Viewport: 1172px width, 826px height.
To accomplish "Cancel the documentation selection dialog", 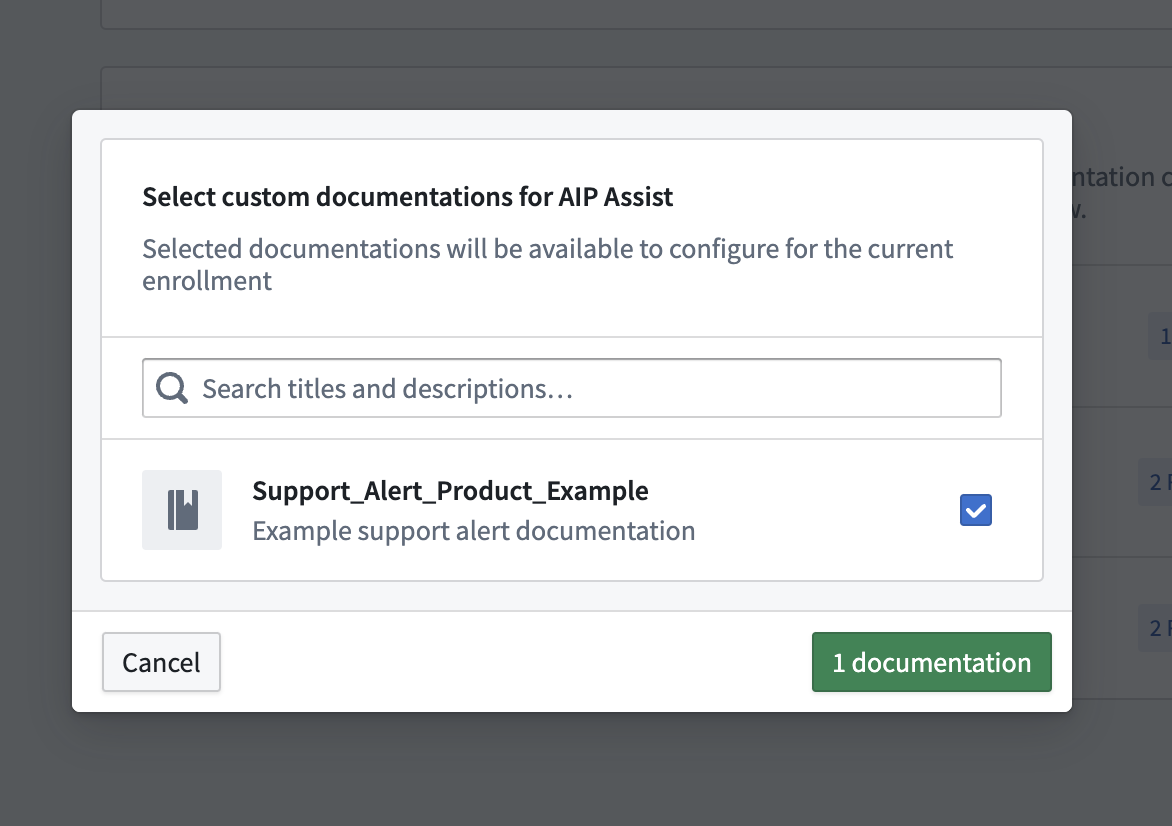I will pos(161,662).
